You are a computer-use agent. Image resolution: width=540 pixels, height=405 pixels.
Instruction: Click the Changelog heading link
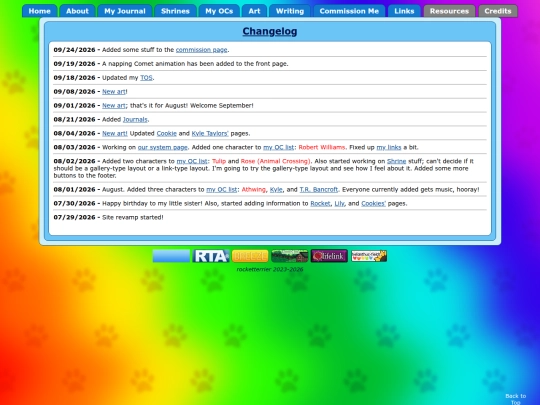coord(270,31)
